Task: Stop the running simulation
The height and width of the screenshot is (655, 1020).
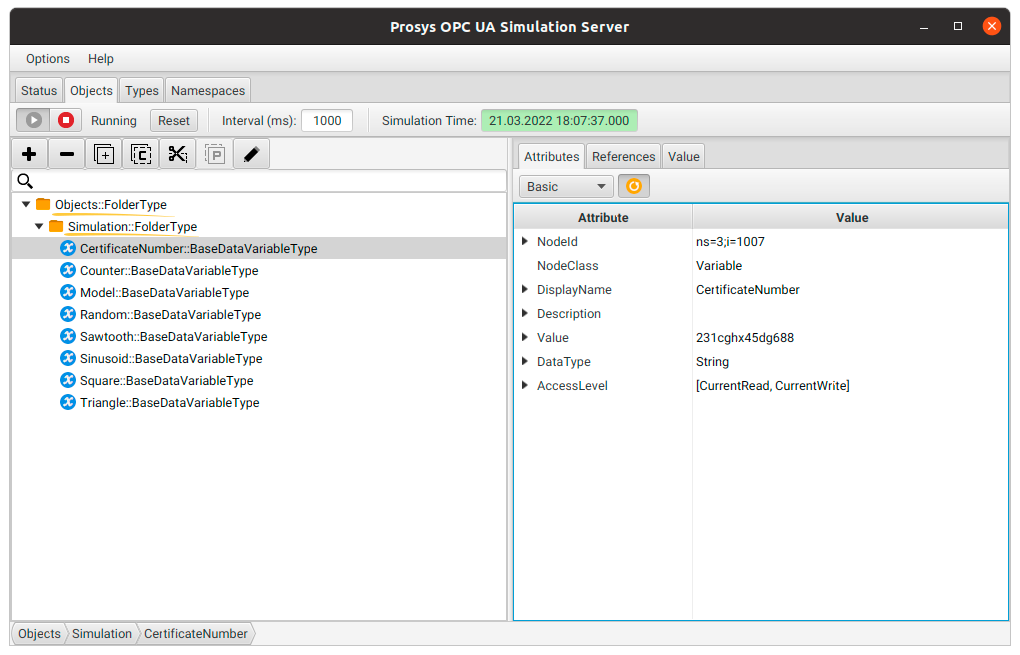Action: pos(66,120)
